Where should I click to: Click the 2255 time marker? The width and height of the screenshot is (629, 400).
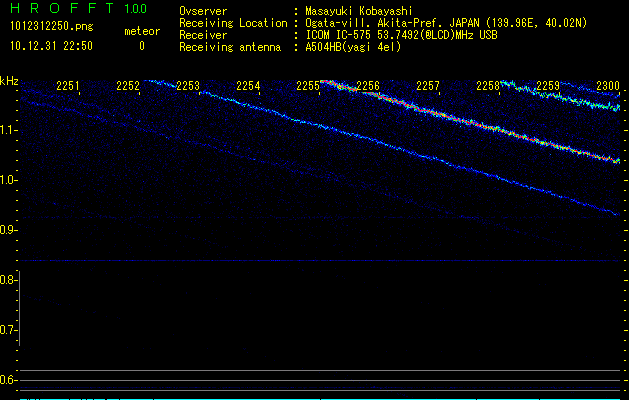308,86
